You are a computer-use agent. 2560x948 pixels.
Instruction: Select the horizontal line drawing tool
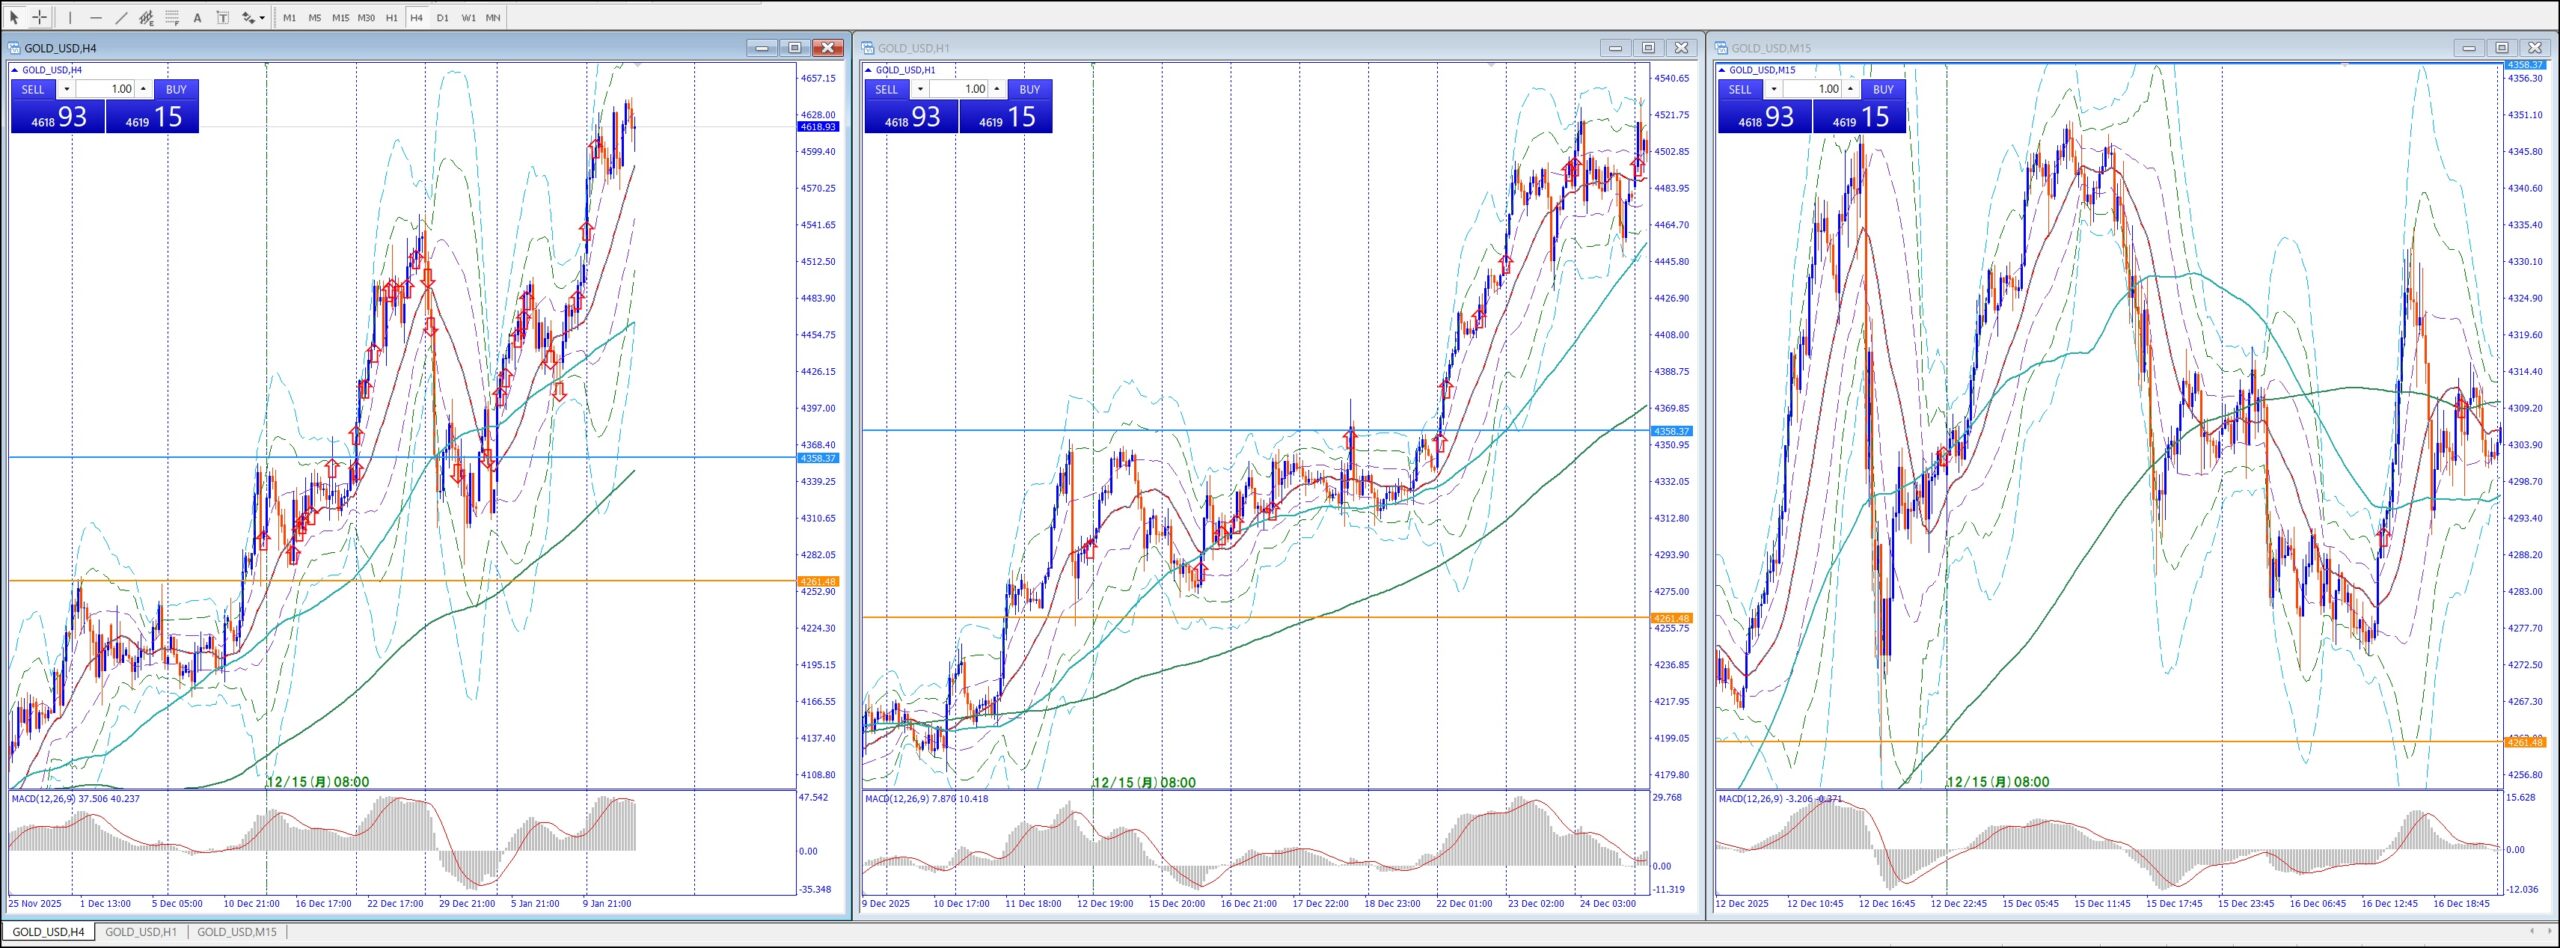coord(96,17)
